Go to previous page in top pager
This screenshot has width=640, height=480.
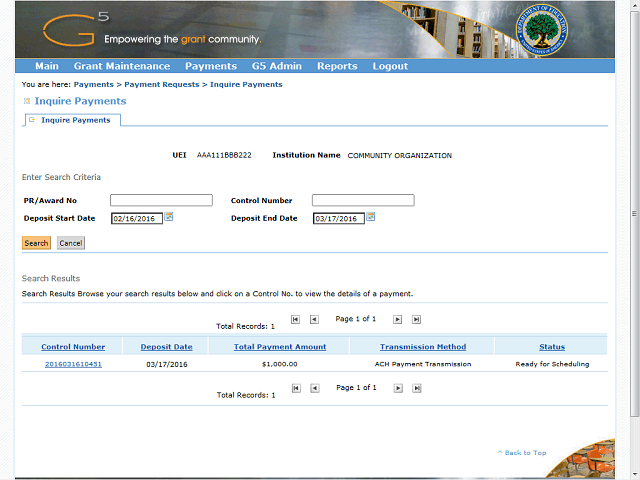(x=314, y=319)
